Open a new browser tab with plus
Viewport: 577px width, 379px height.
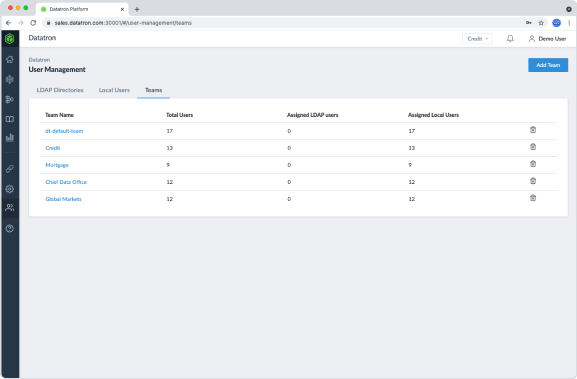point(137,9)
